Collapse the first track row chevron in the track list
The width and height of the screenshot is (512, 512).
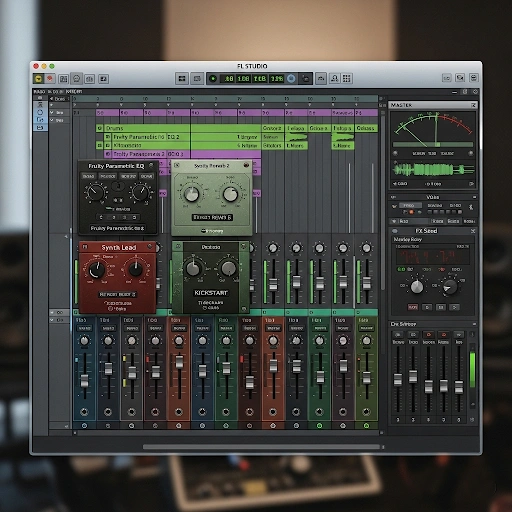click(x=52, y=112)
